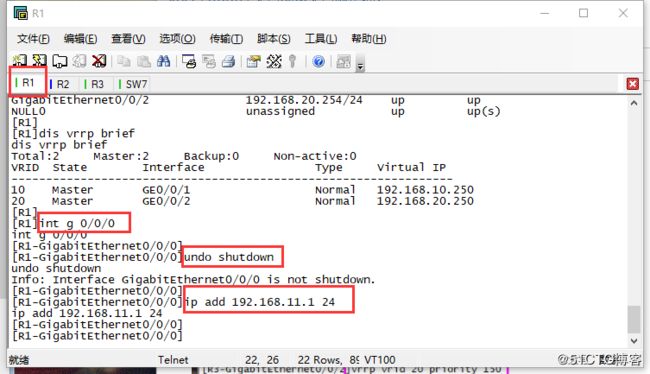Open the 工具(L) menu
Screen dimensions: 650x374
(321, 39)
